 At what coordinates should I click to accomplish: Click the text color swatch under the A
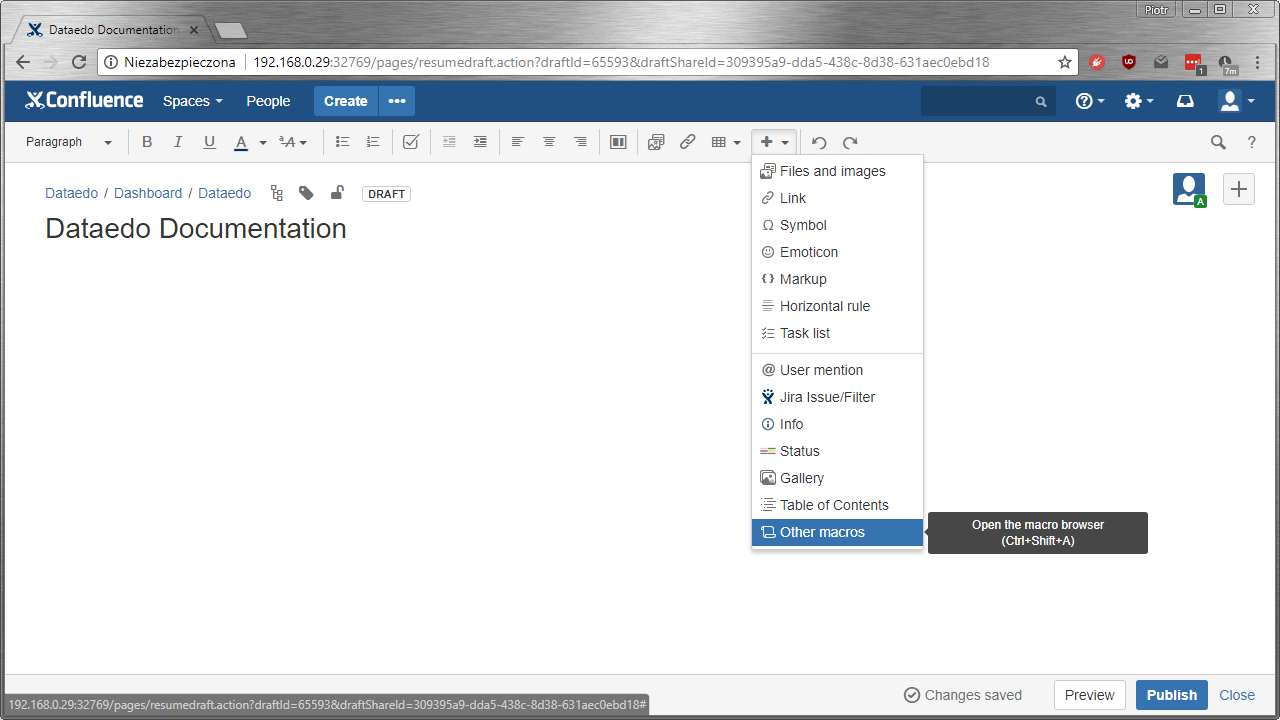click(x=240, y=141)
